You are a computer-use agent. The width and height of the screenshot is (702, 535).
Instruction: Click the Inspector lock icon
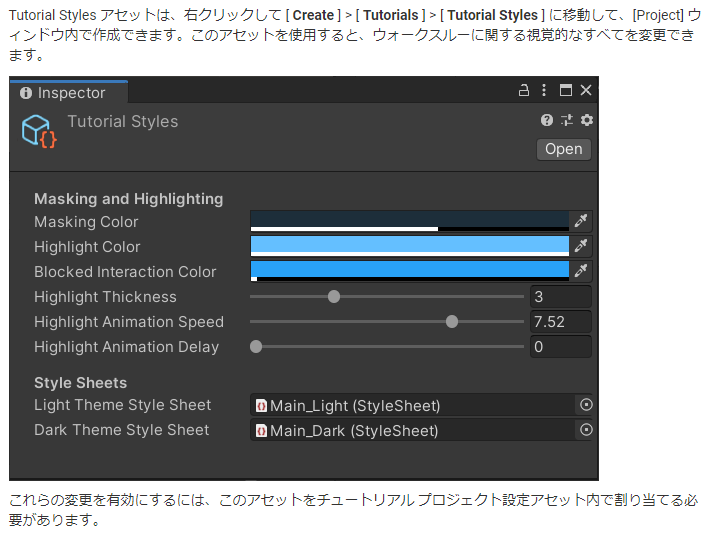click(523, 90)
